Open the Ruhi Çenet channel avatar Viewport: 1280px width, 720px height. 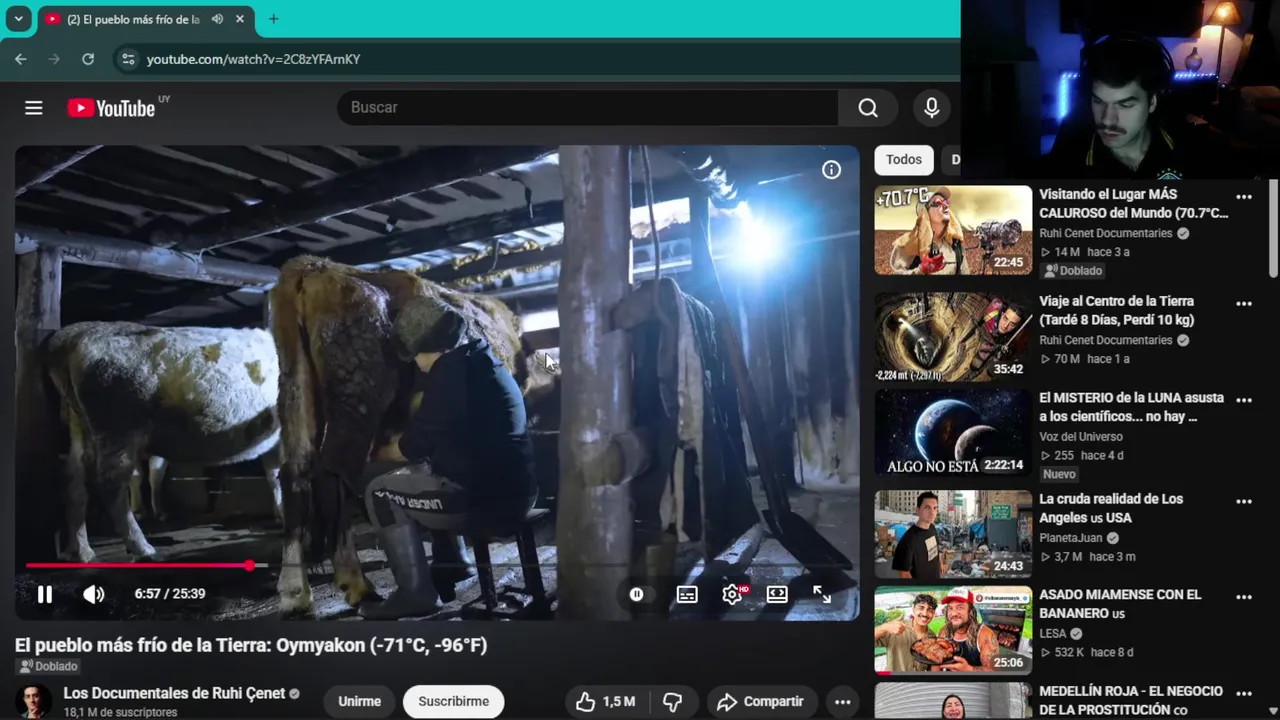tap(33, 702)
